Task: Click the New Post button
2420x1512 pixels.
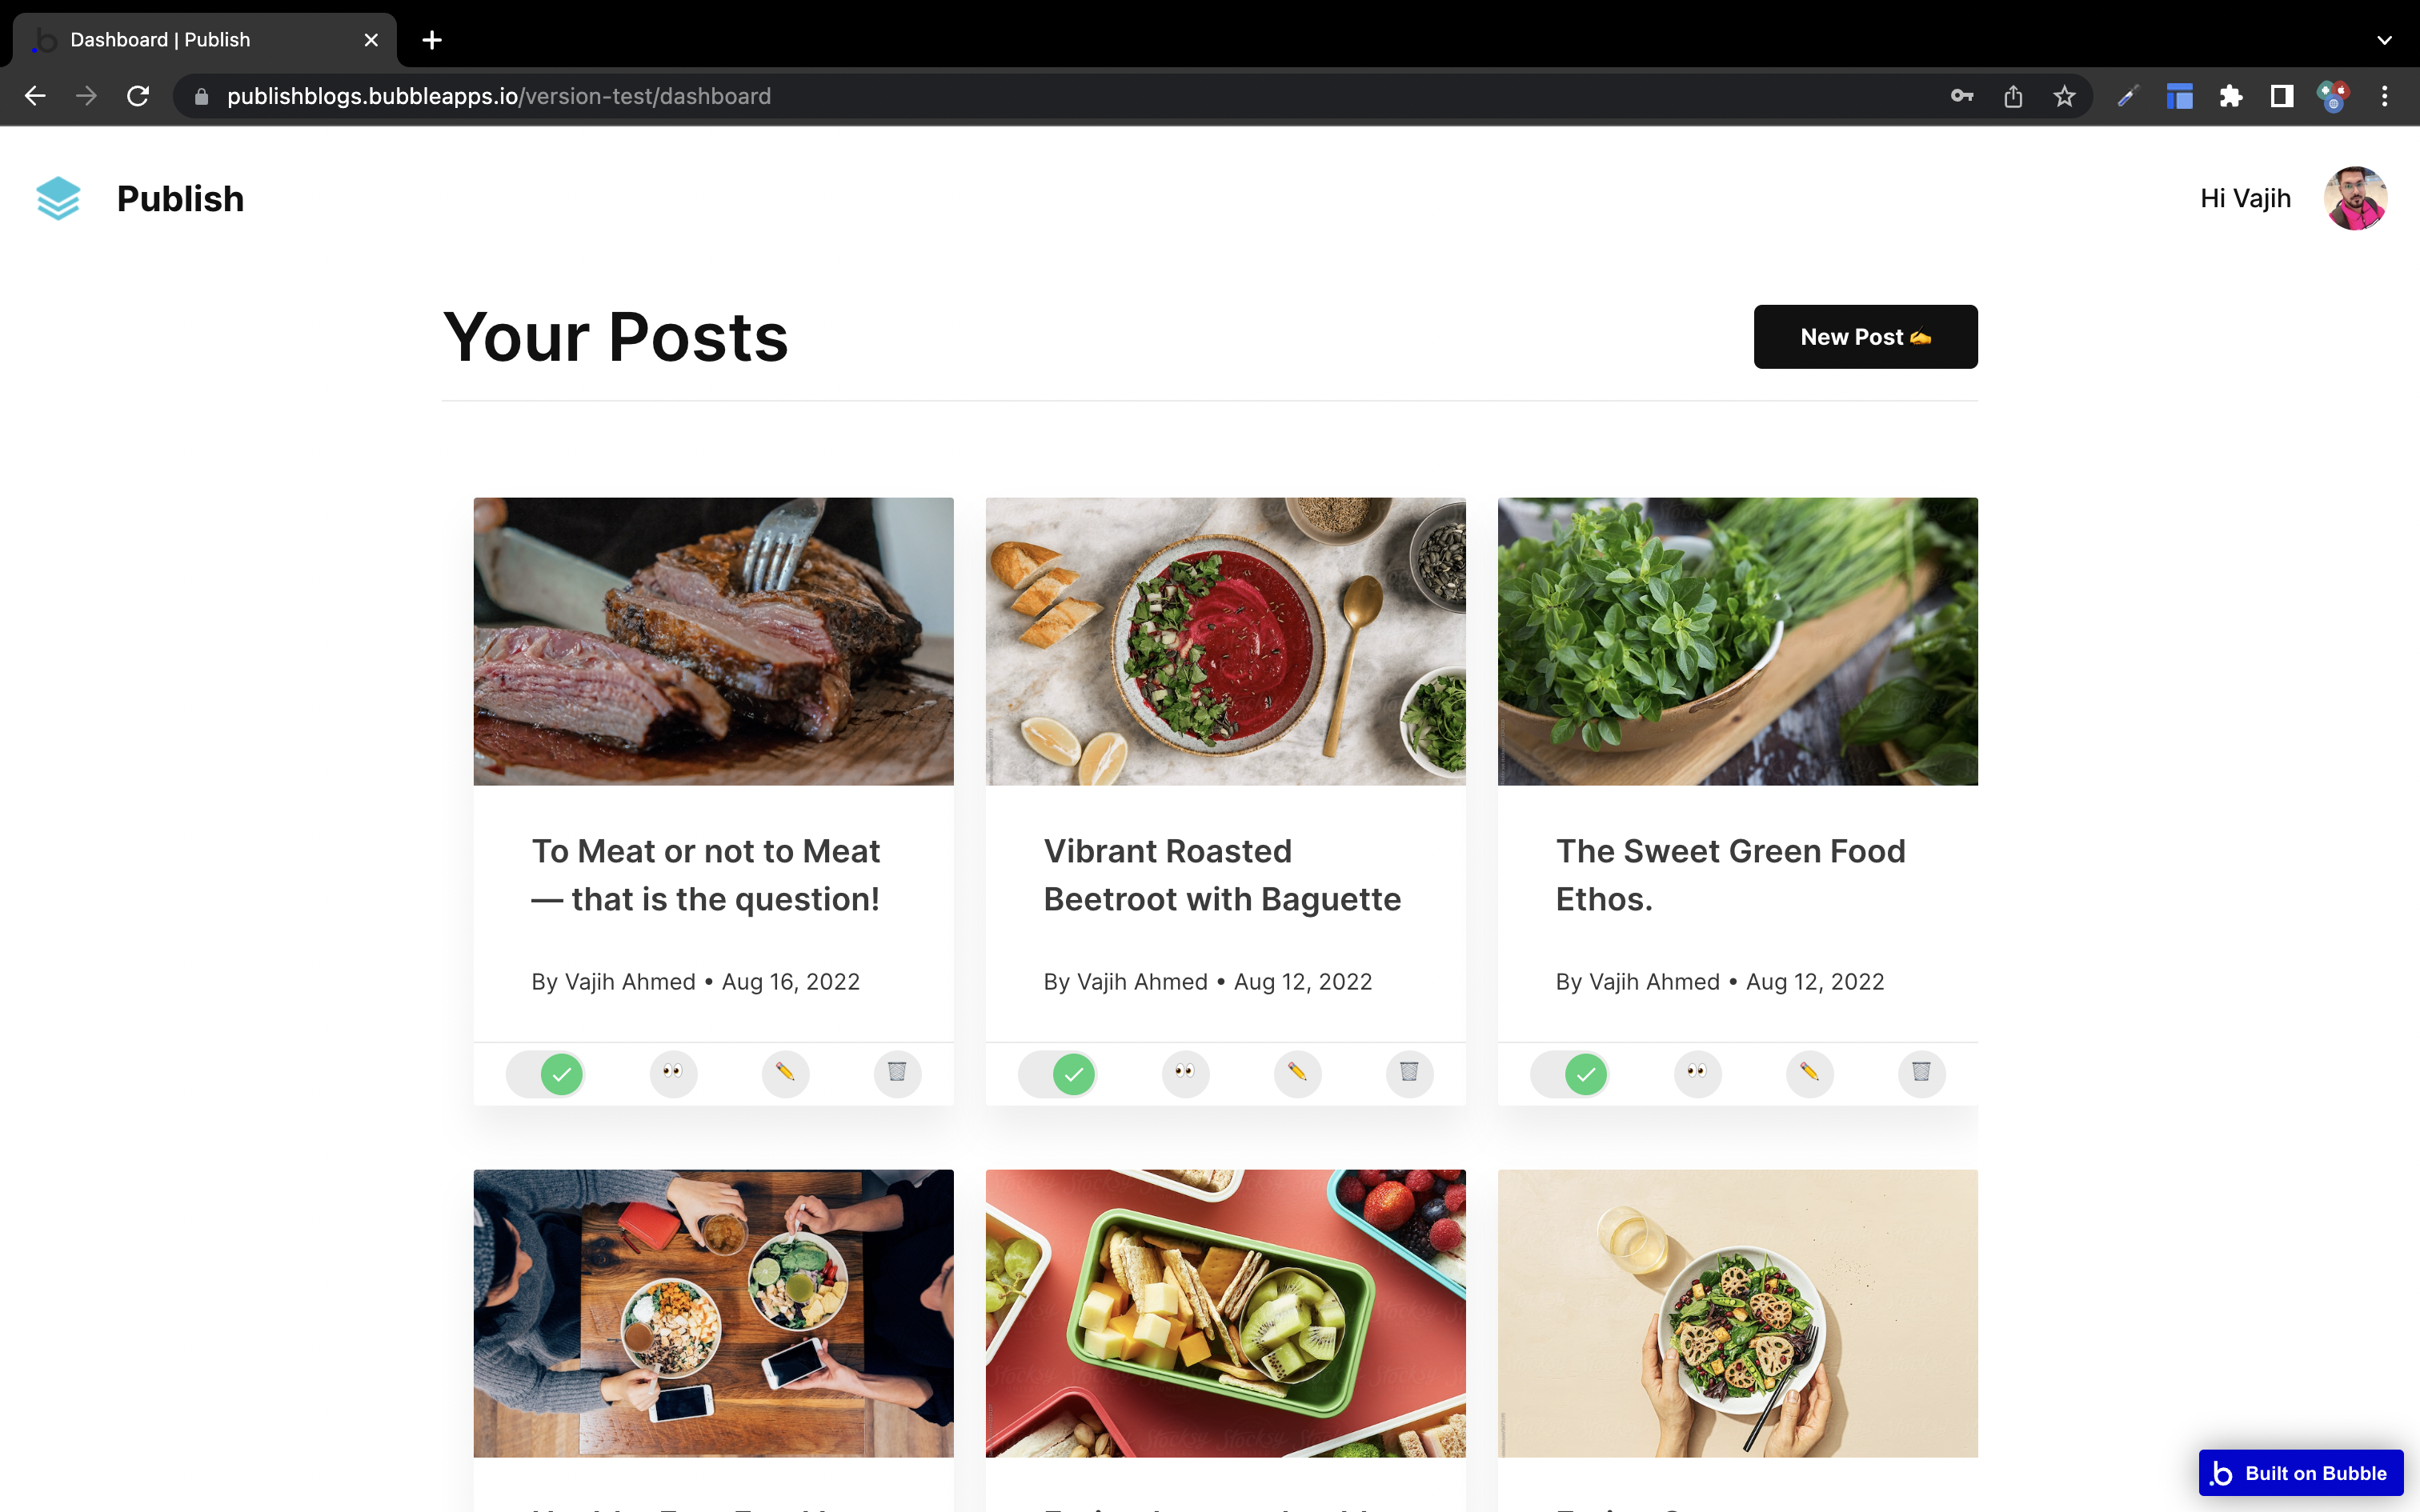Action: pos(1865,337)
